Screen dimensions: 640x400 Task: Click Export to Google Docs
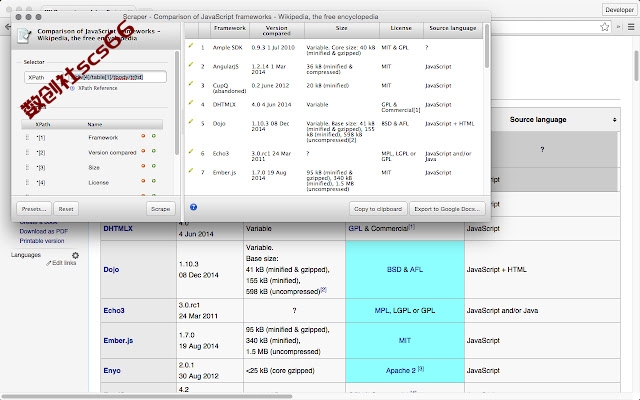447,209
